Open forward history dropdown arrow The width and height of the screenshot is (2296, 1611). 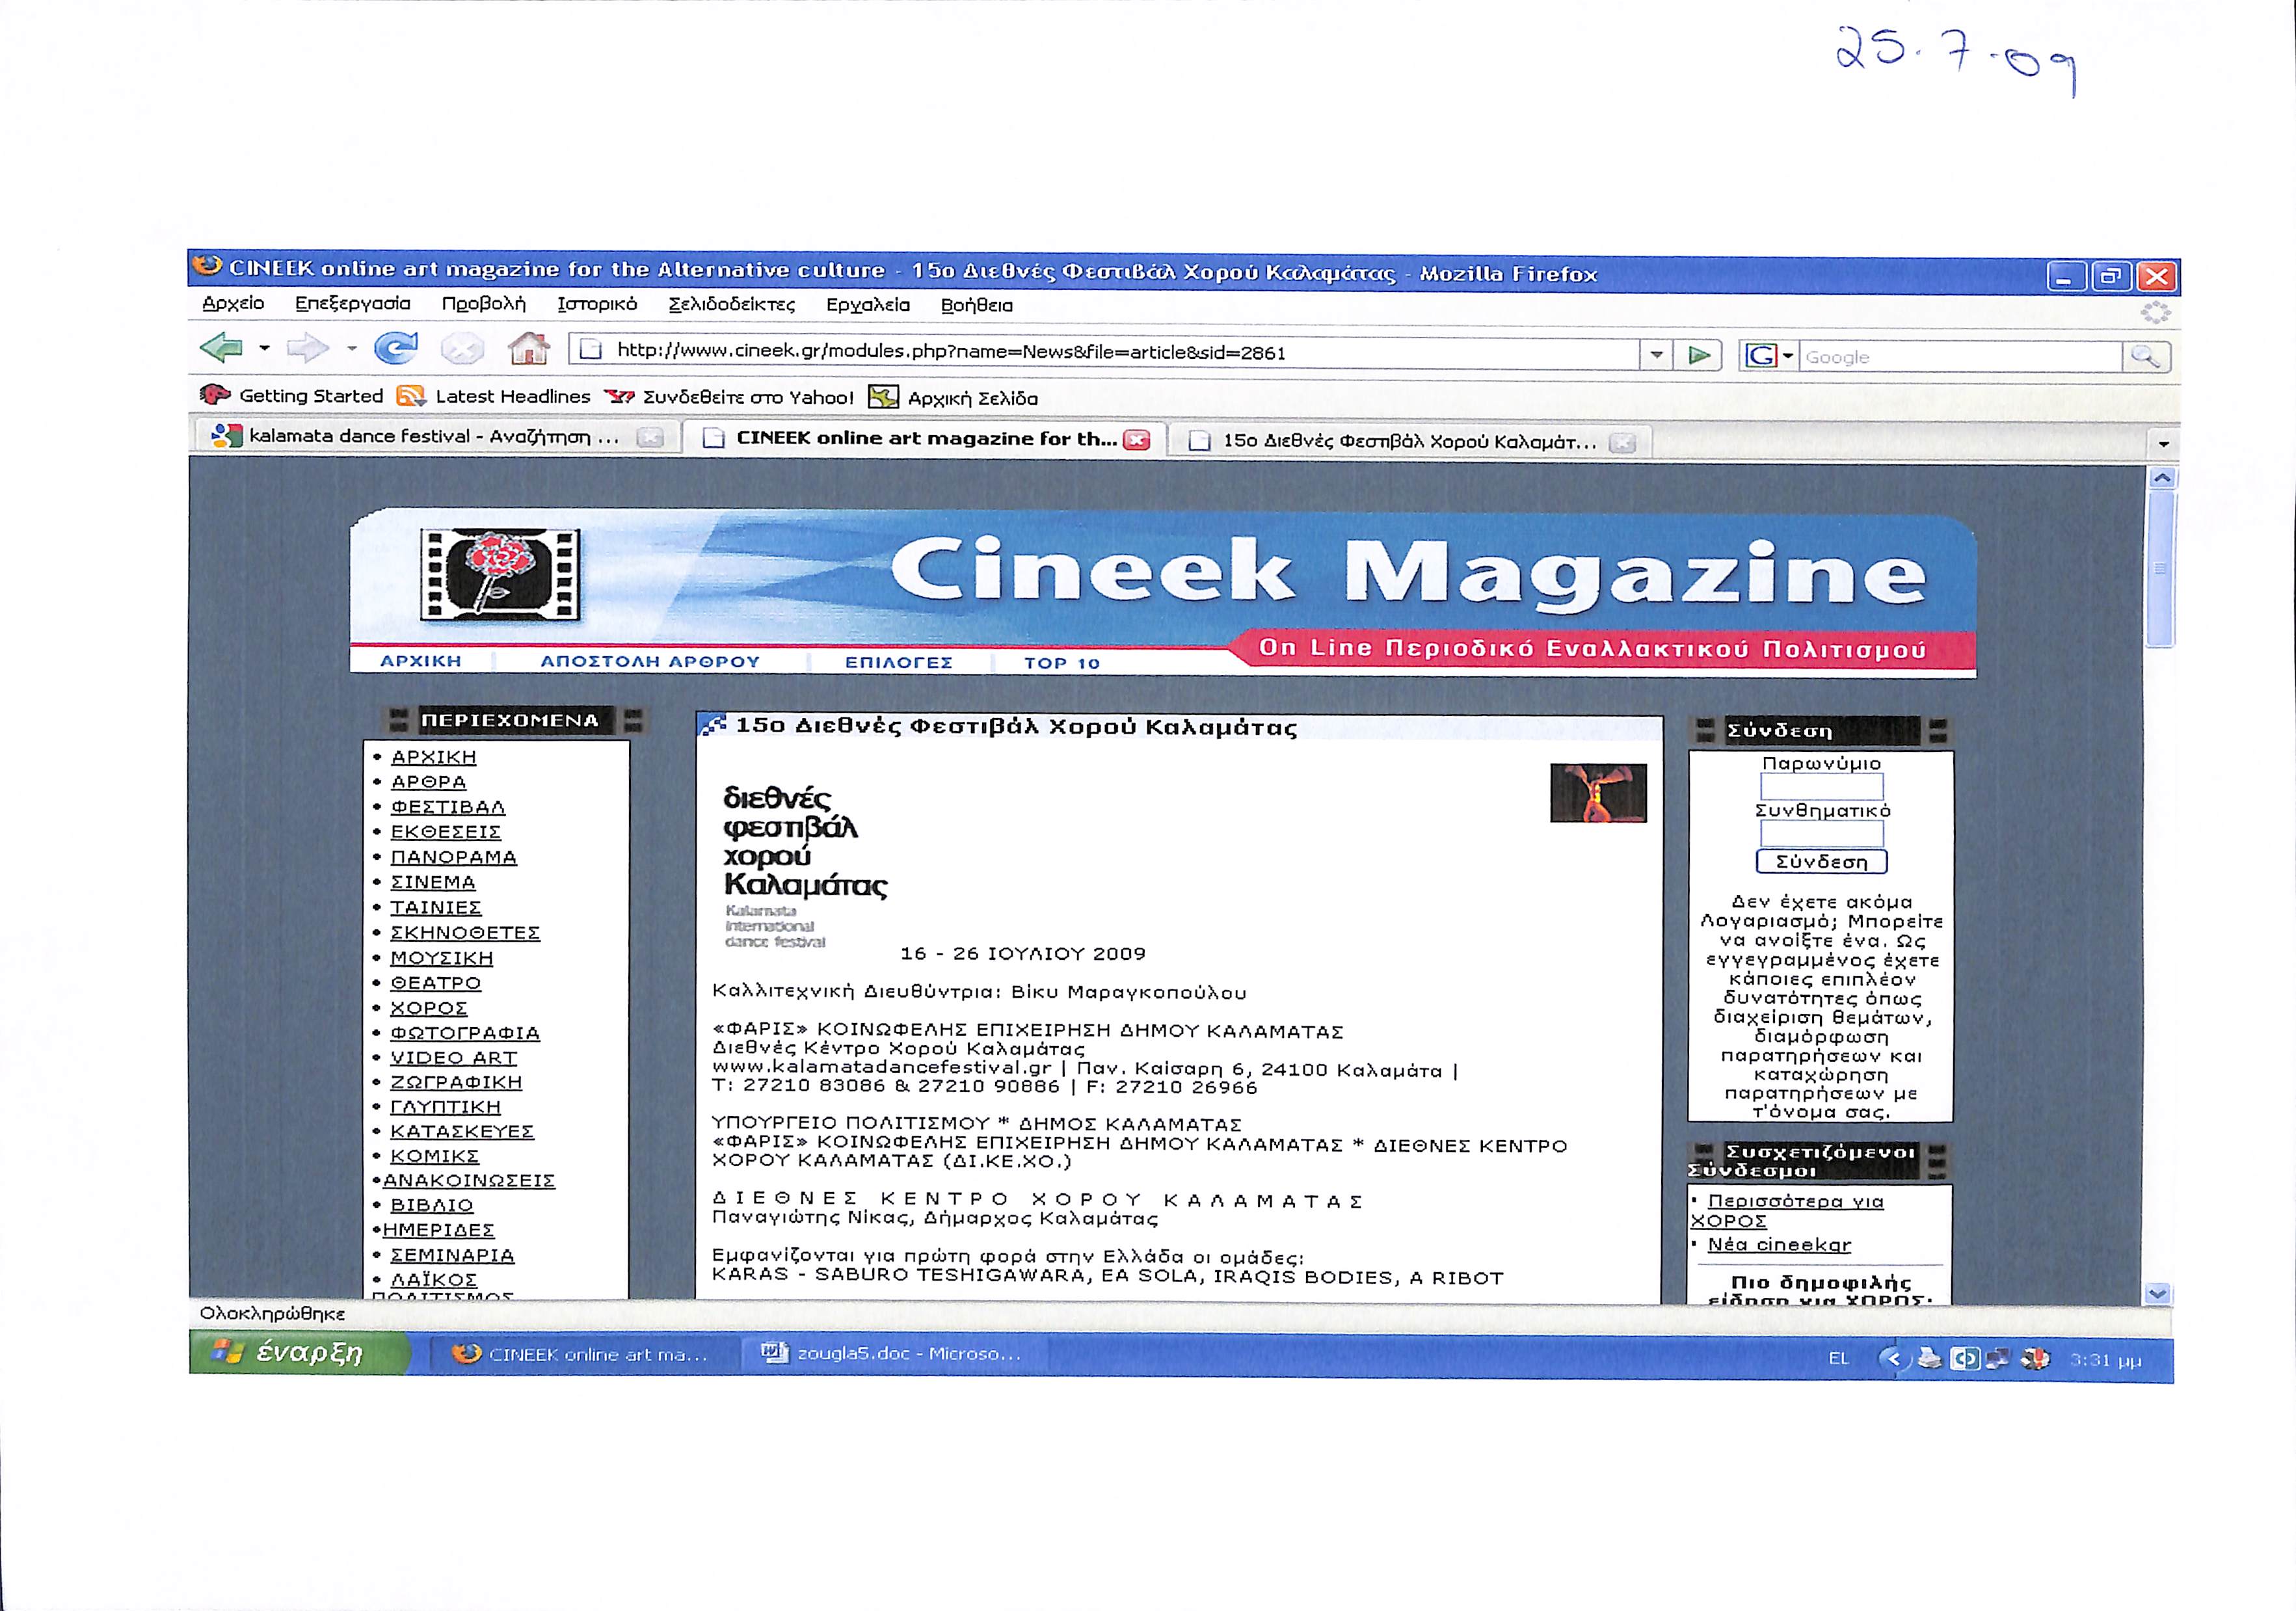[x=352, y=348]
